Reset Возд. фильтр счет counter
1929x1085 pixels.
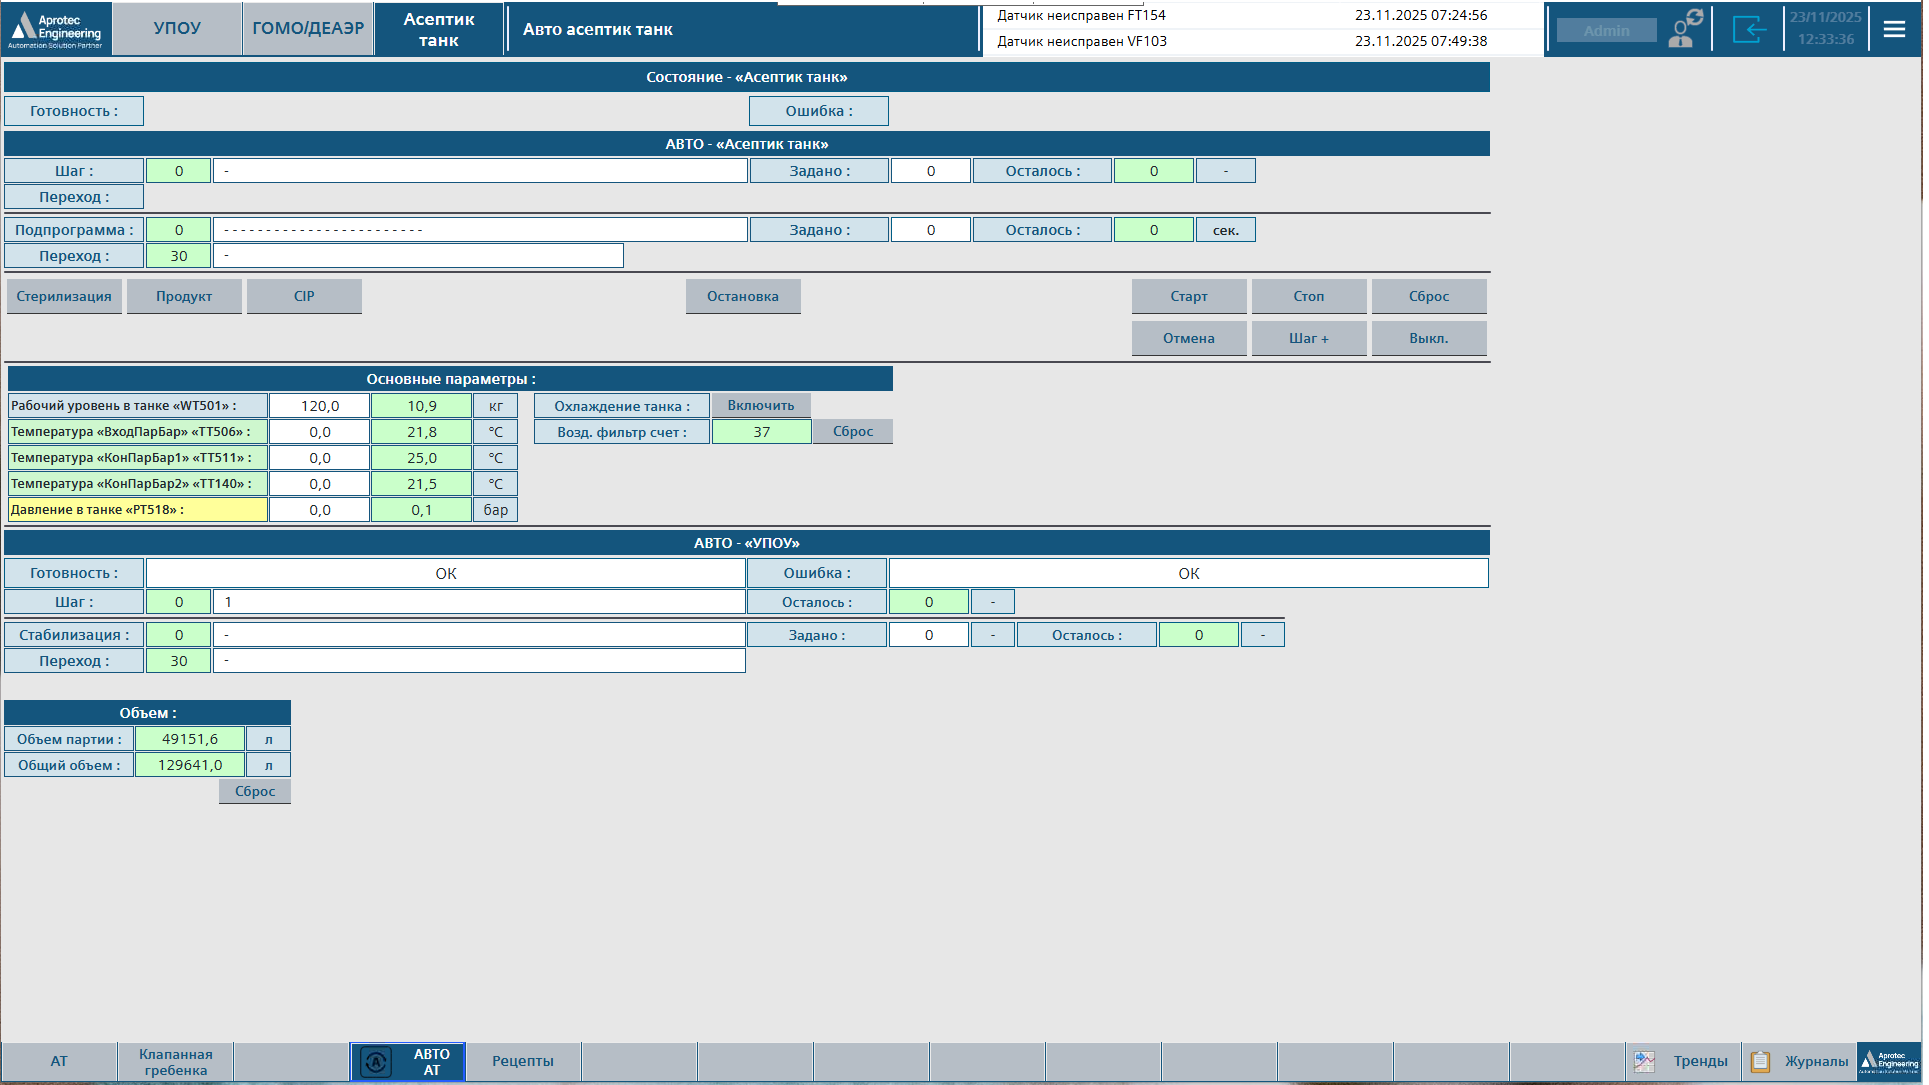[x=852, y=432]
